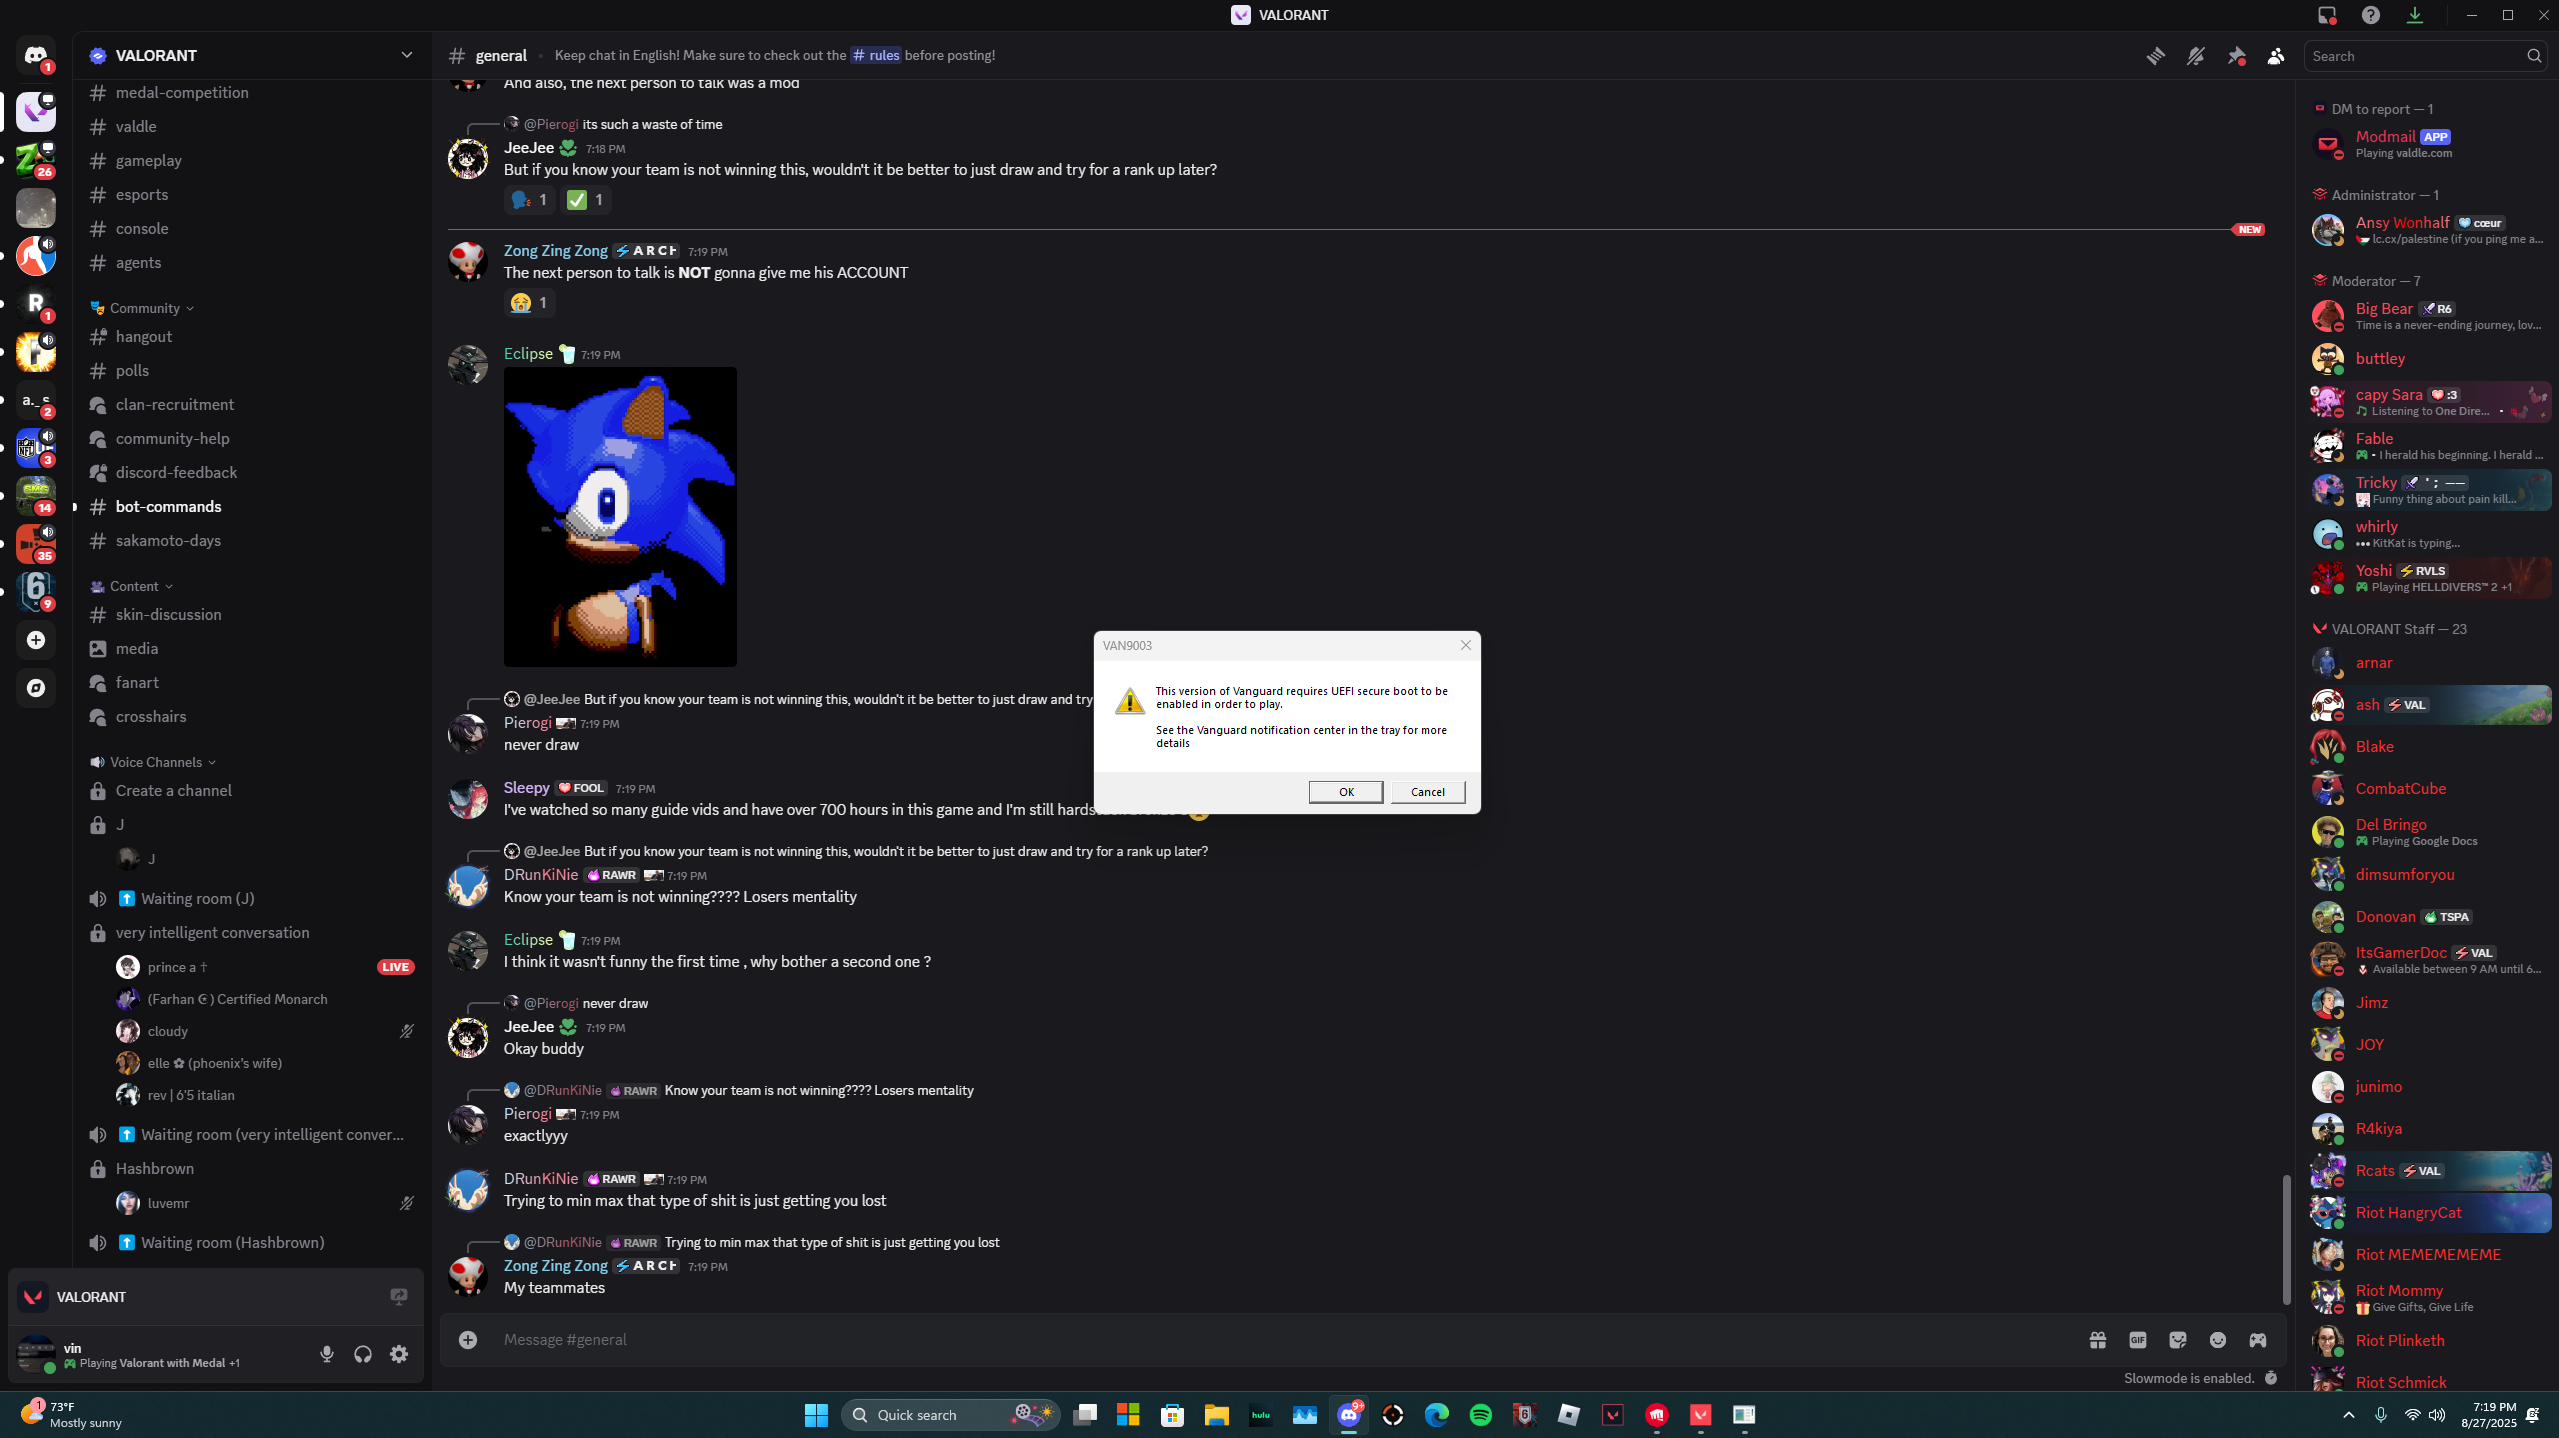Open the weather widget on taskbar
The width and height of the screenshot is (2559, 1438).
point(70,1414)
